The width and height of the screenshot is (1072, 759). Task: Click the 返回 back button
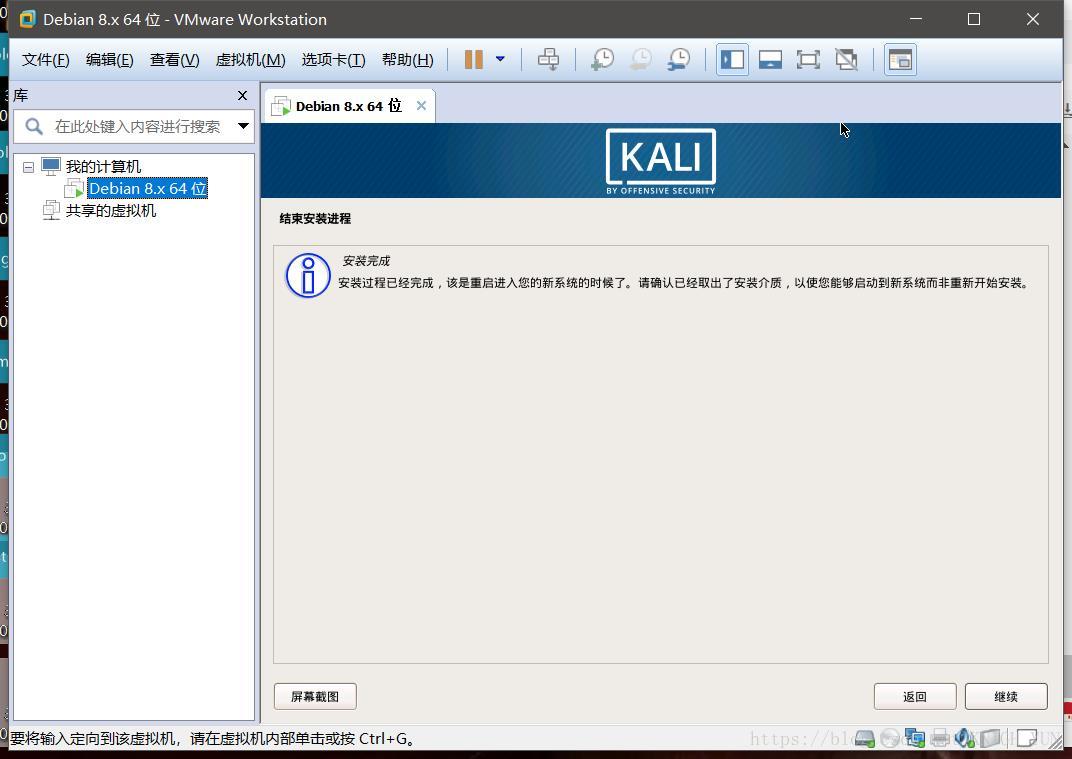pyautogui.click(x=915, y=697)
